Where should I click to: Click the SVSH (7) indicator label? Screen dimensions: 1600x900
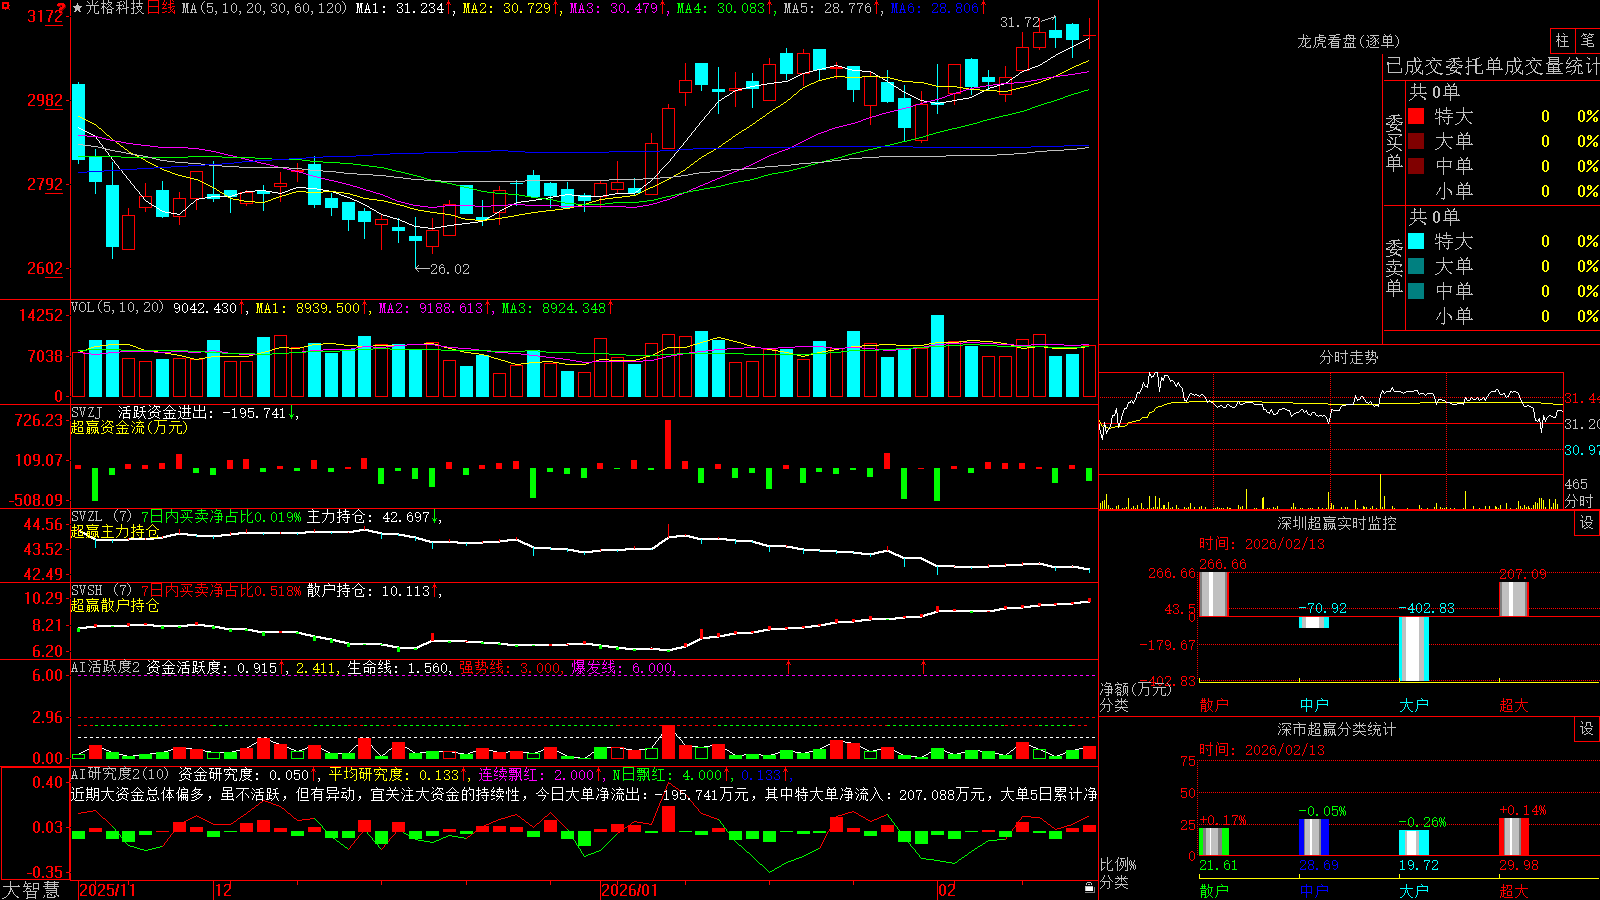coord(101,591)
